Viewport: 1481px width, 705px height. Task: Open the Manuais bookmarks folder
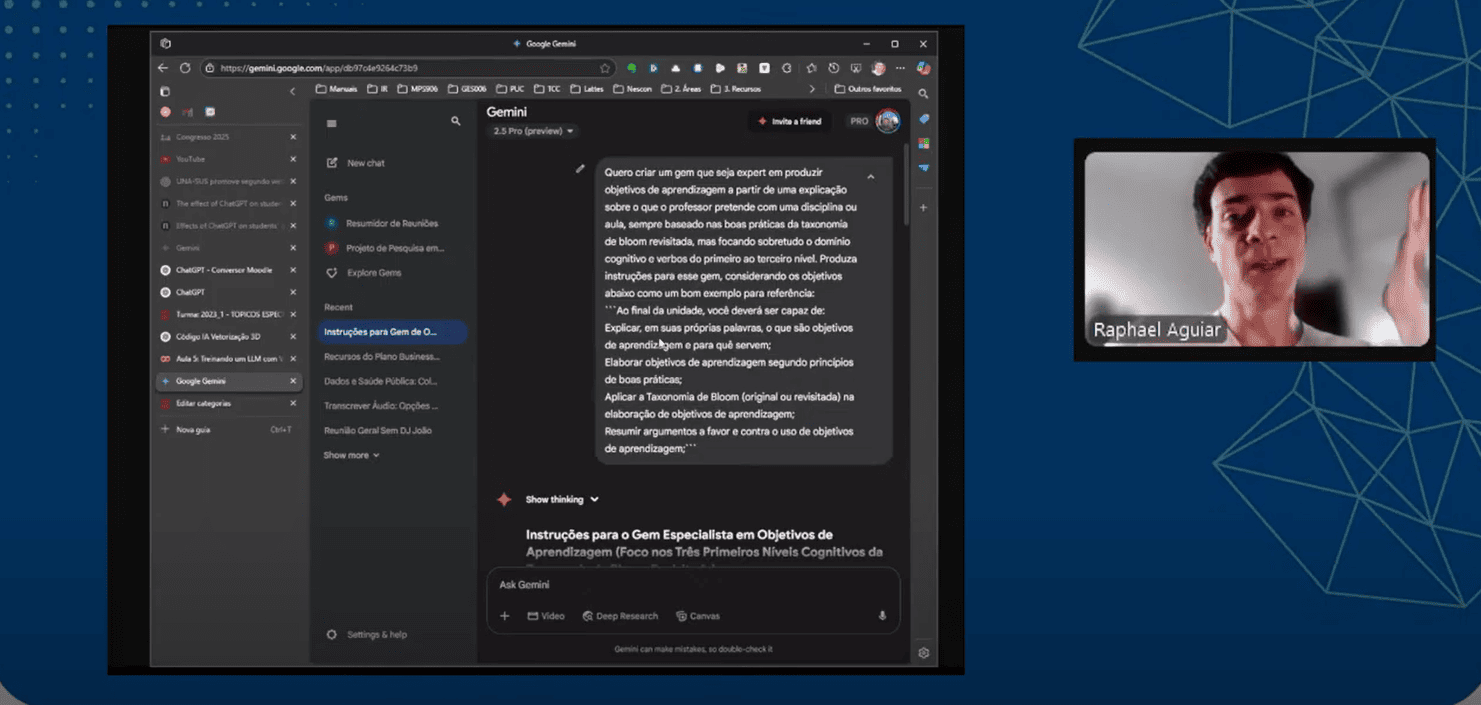tap(336, 89)
